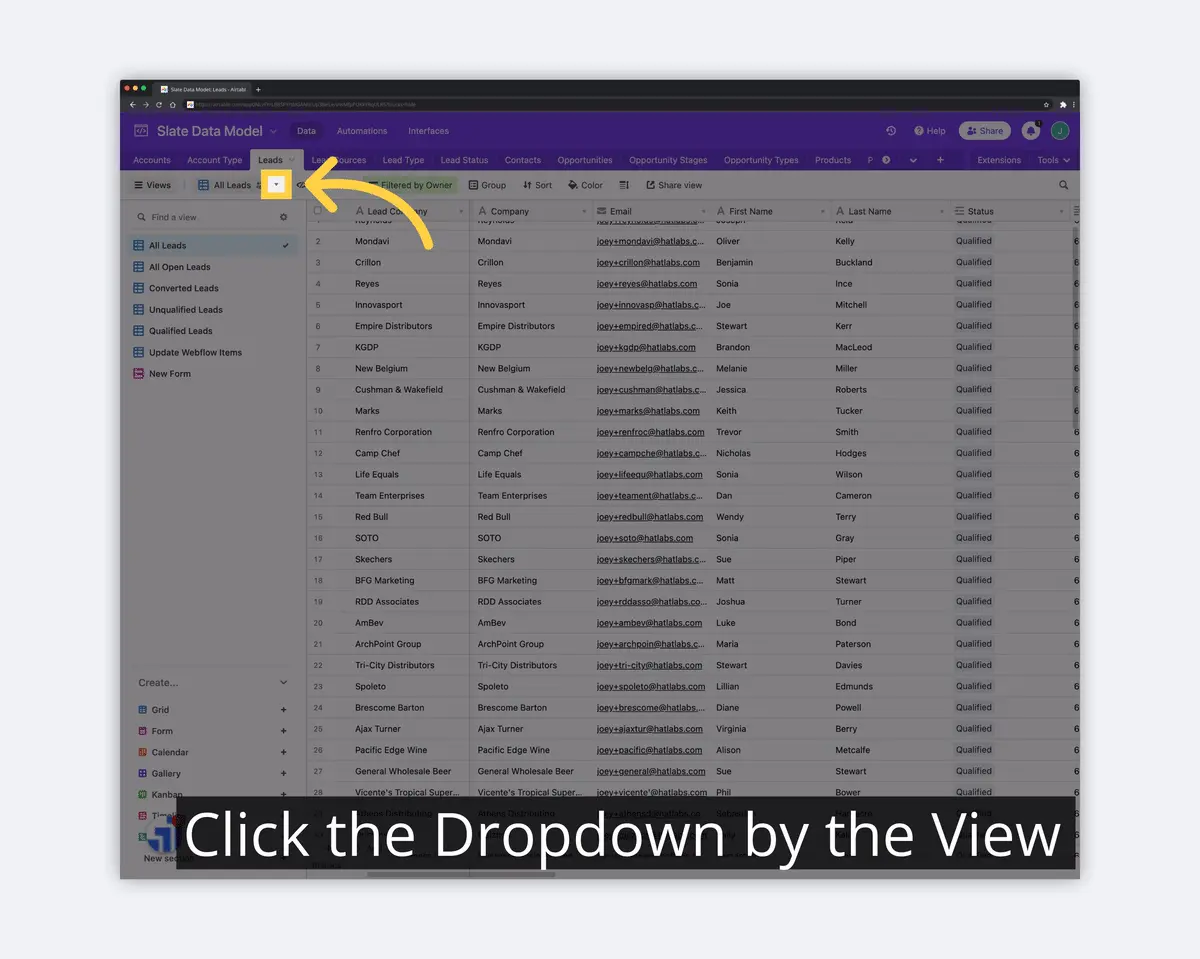Click Share view button
The image size is (1200, 959).
click(674, 185)
